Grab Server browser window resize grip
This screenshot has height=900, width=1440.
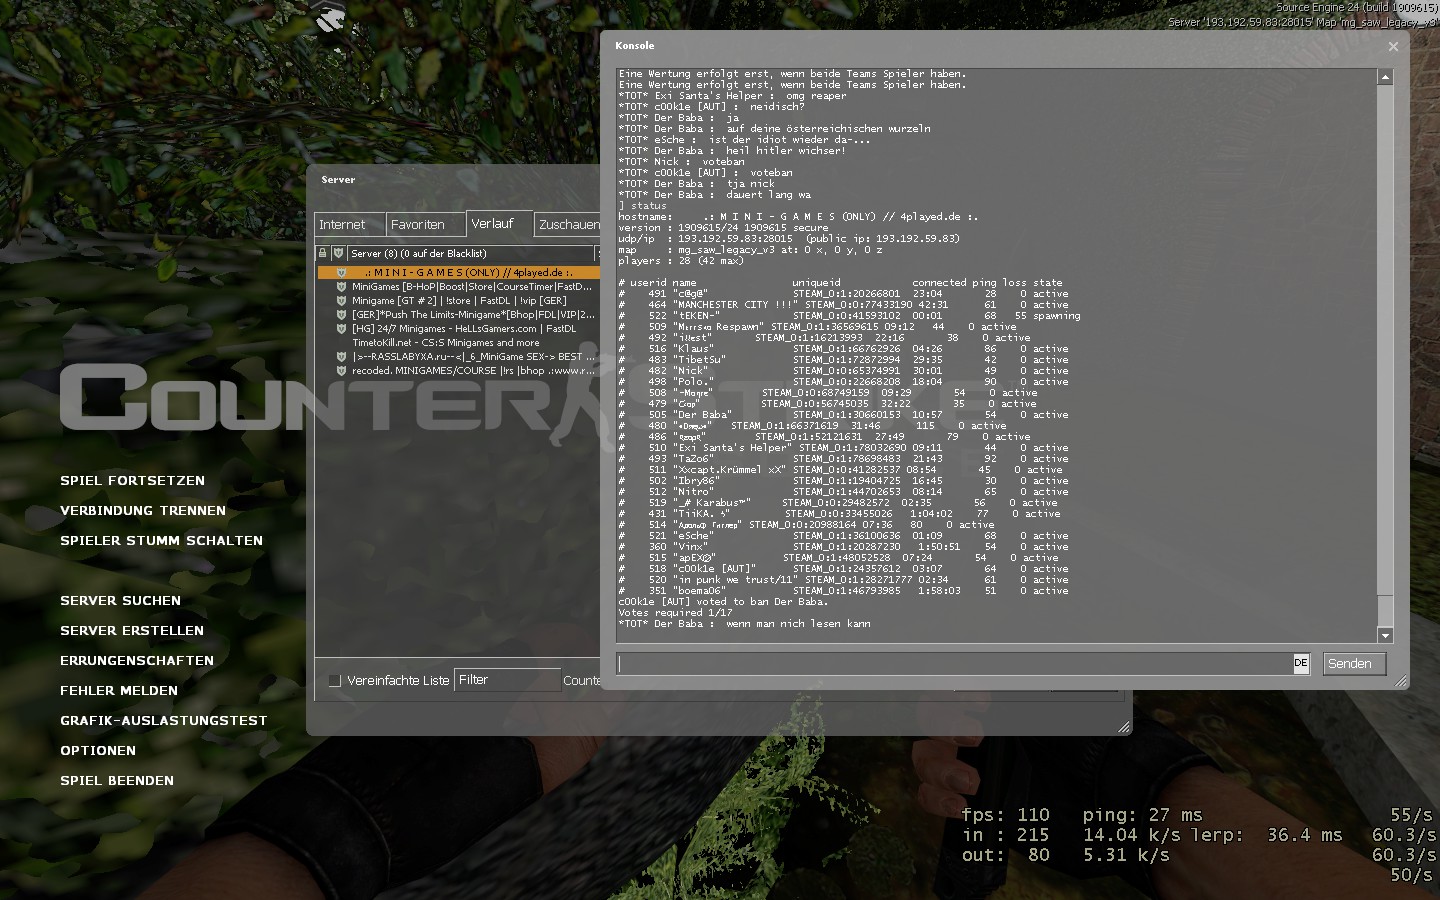pyautogui.click(x=1124, y=727)
